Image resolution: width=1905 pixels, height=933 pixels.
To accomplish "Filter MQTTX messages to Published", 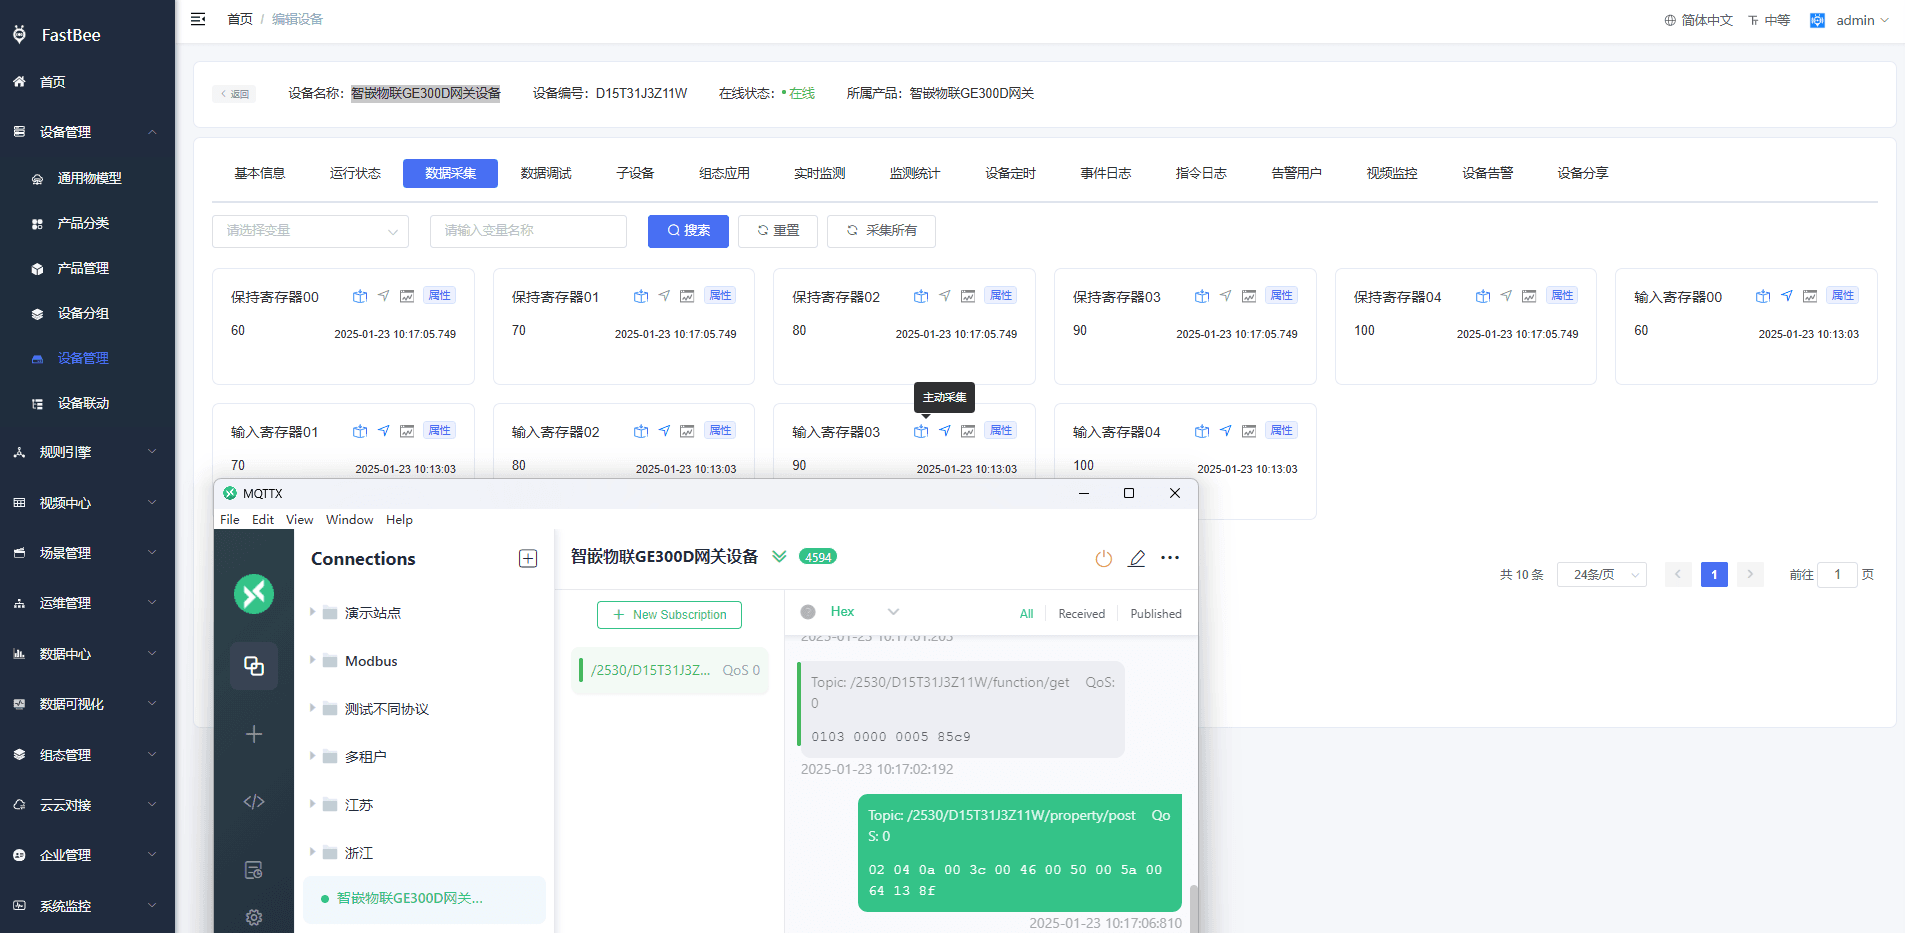I will coord(1156,614).
